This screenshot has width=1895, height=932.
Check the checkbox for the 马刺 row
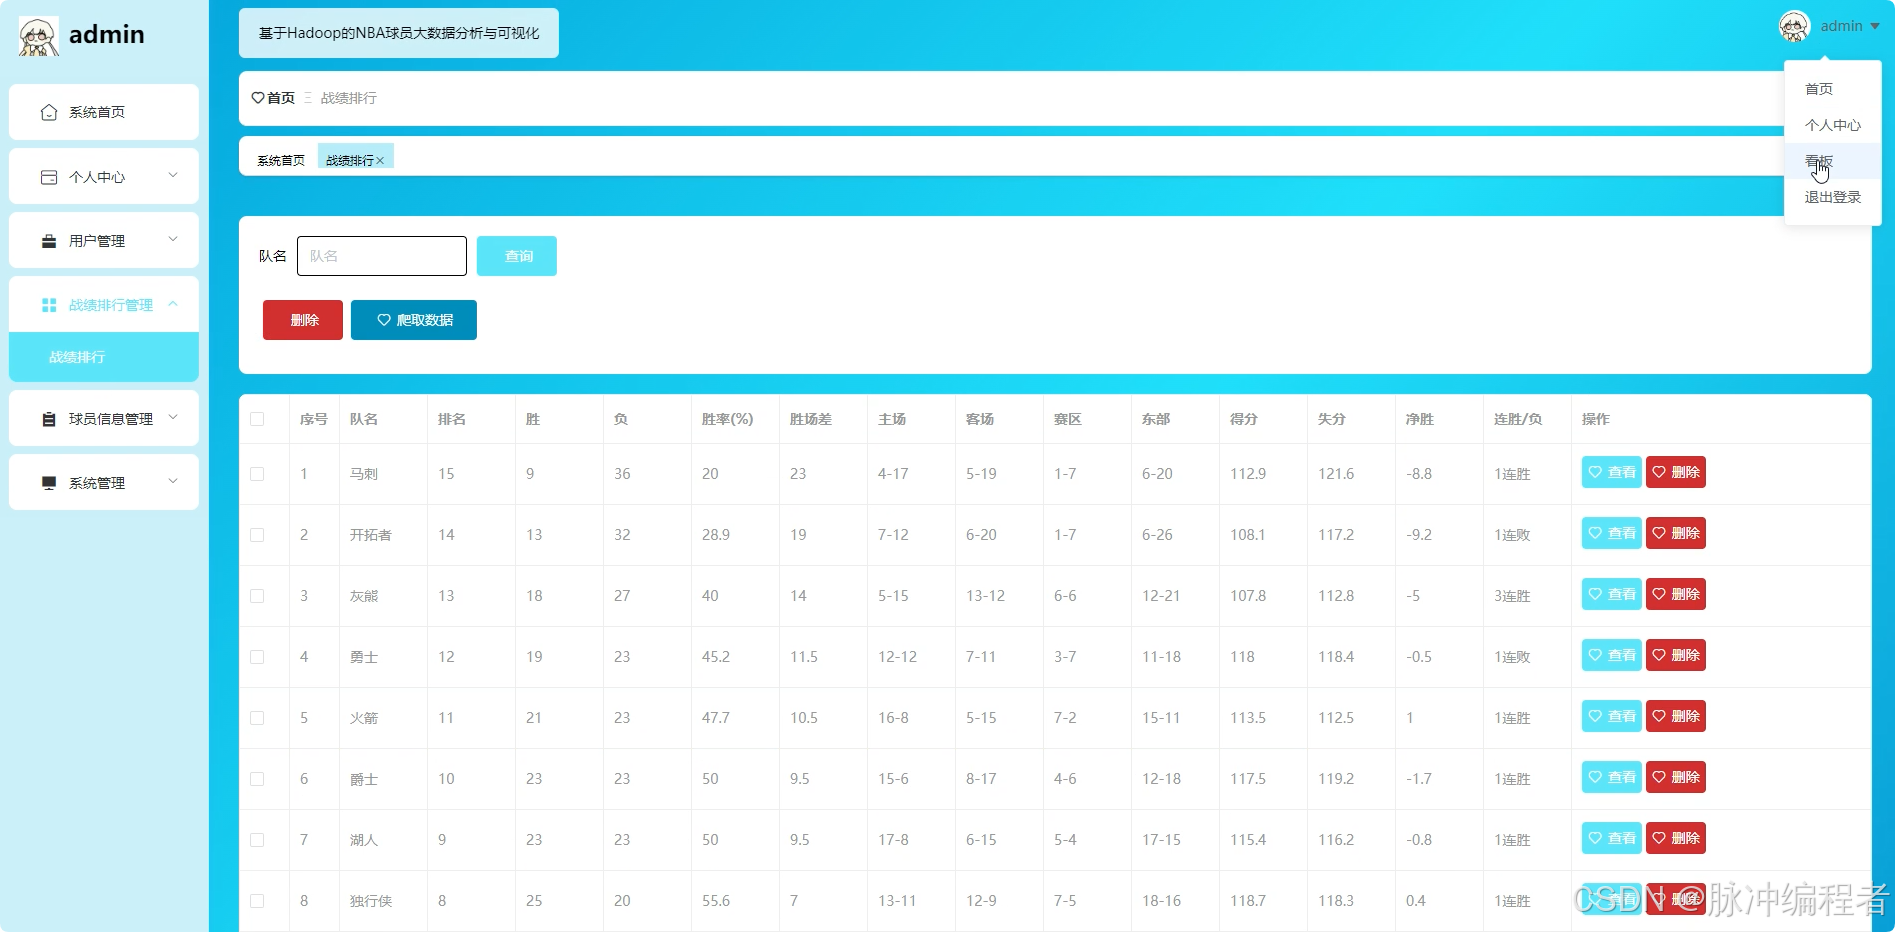[x=257, y=474]
